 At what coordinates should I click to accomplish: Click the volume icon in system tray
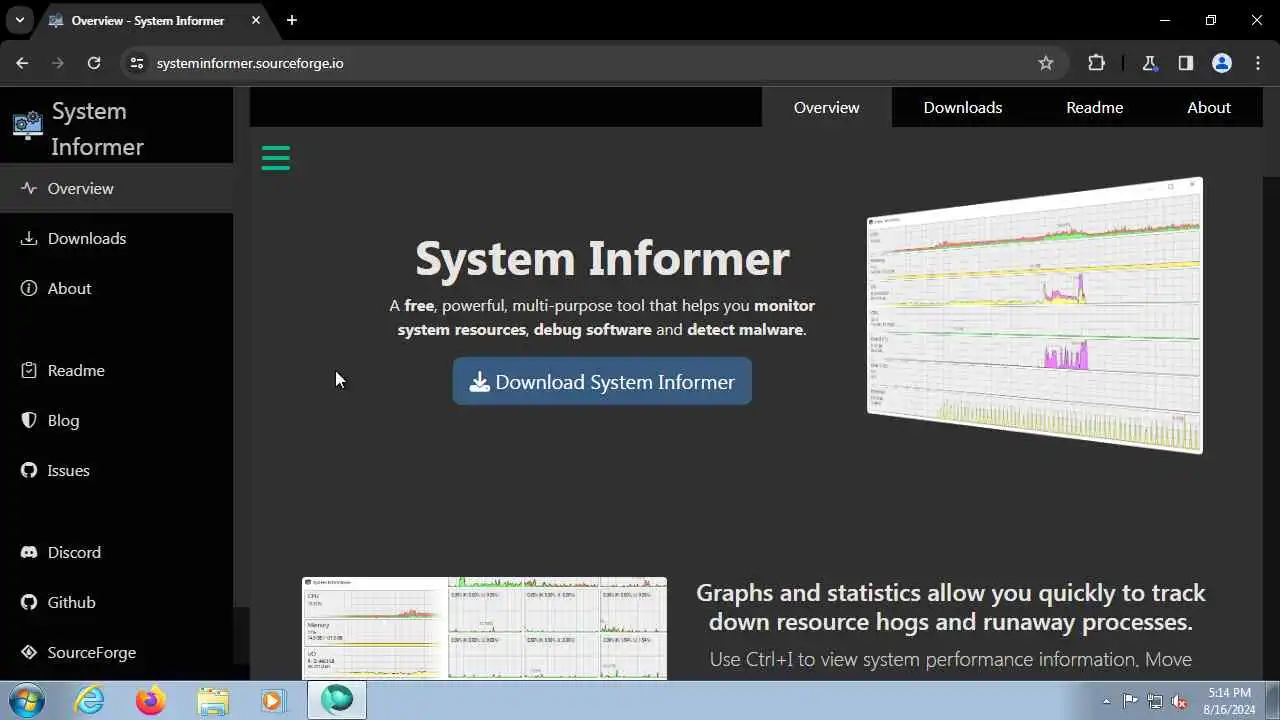coord(1180,701)
